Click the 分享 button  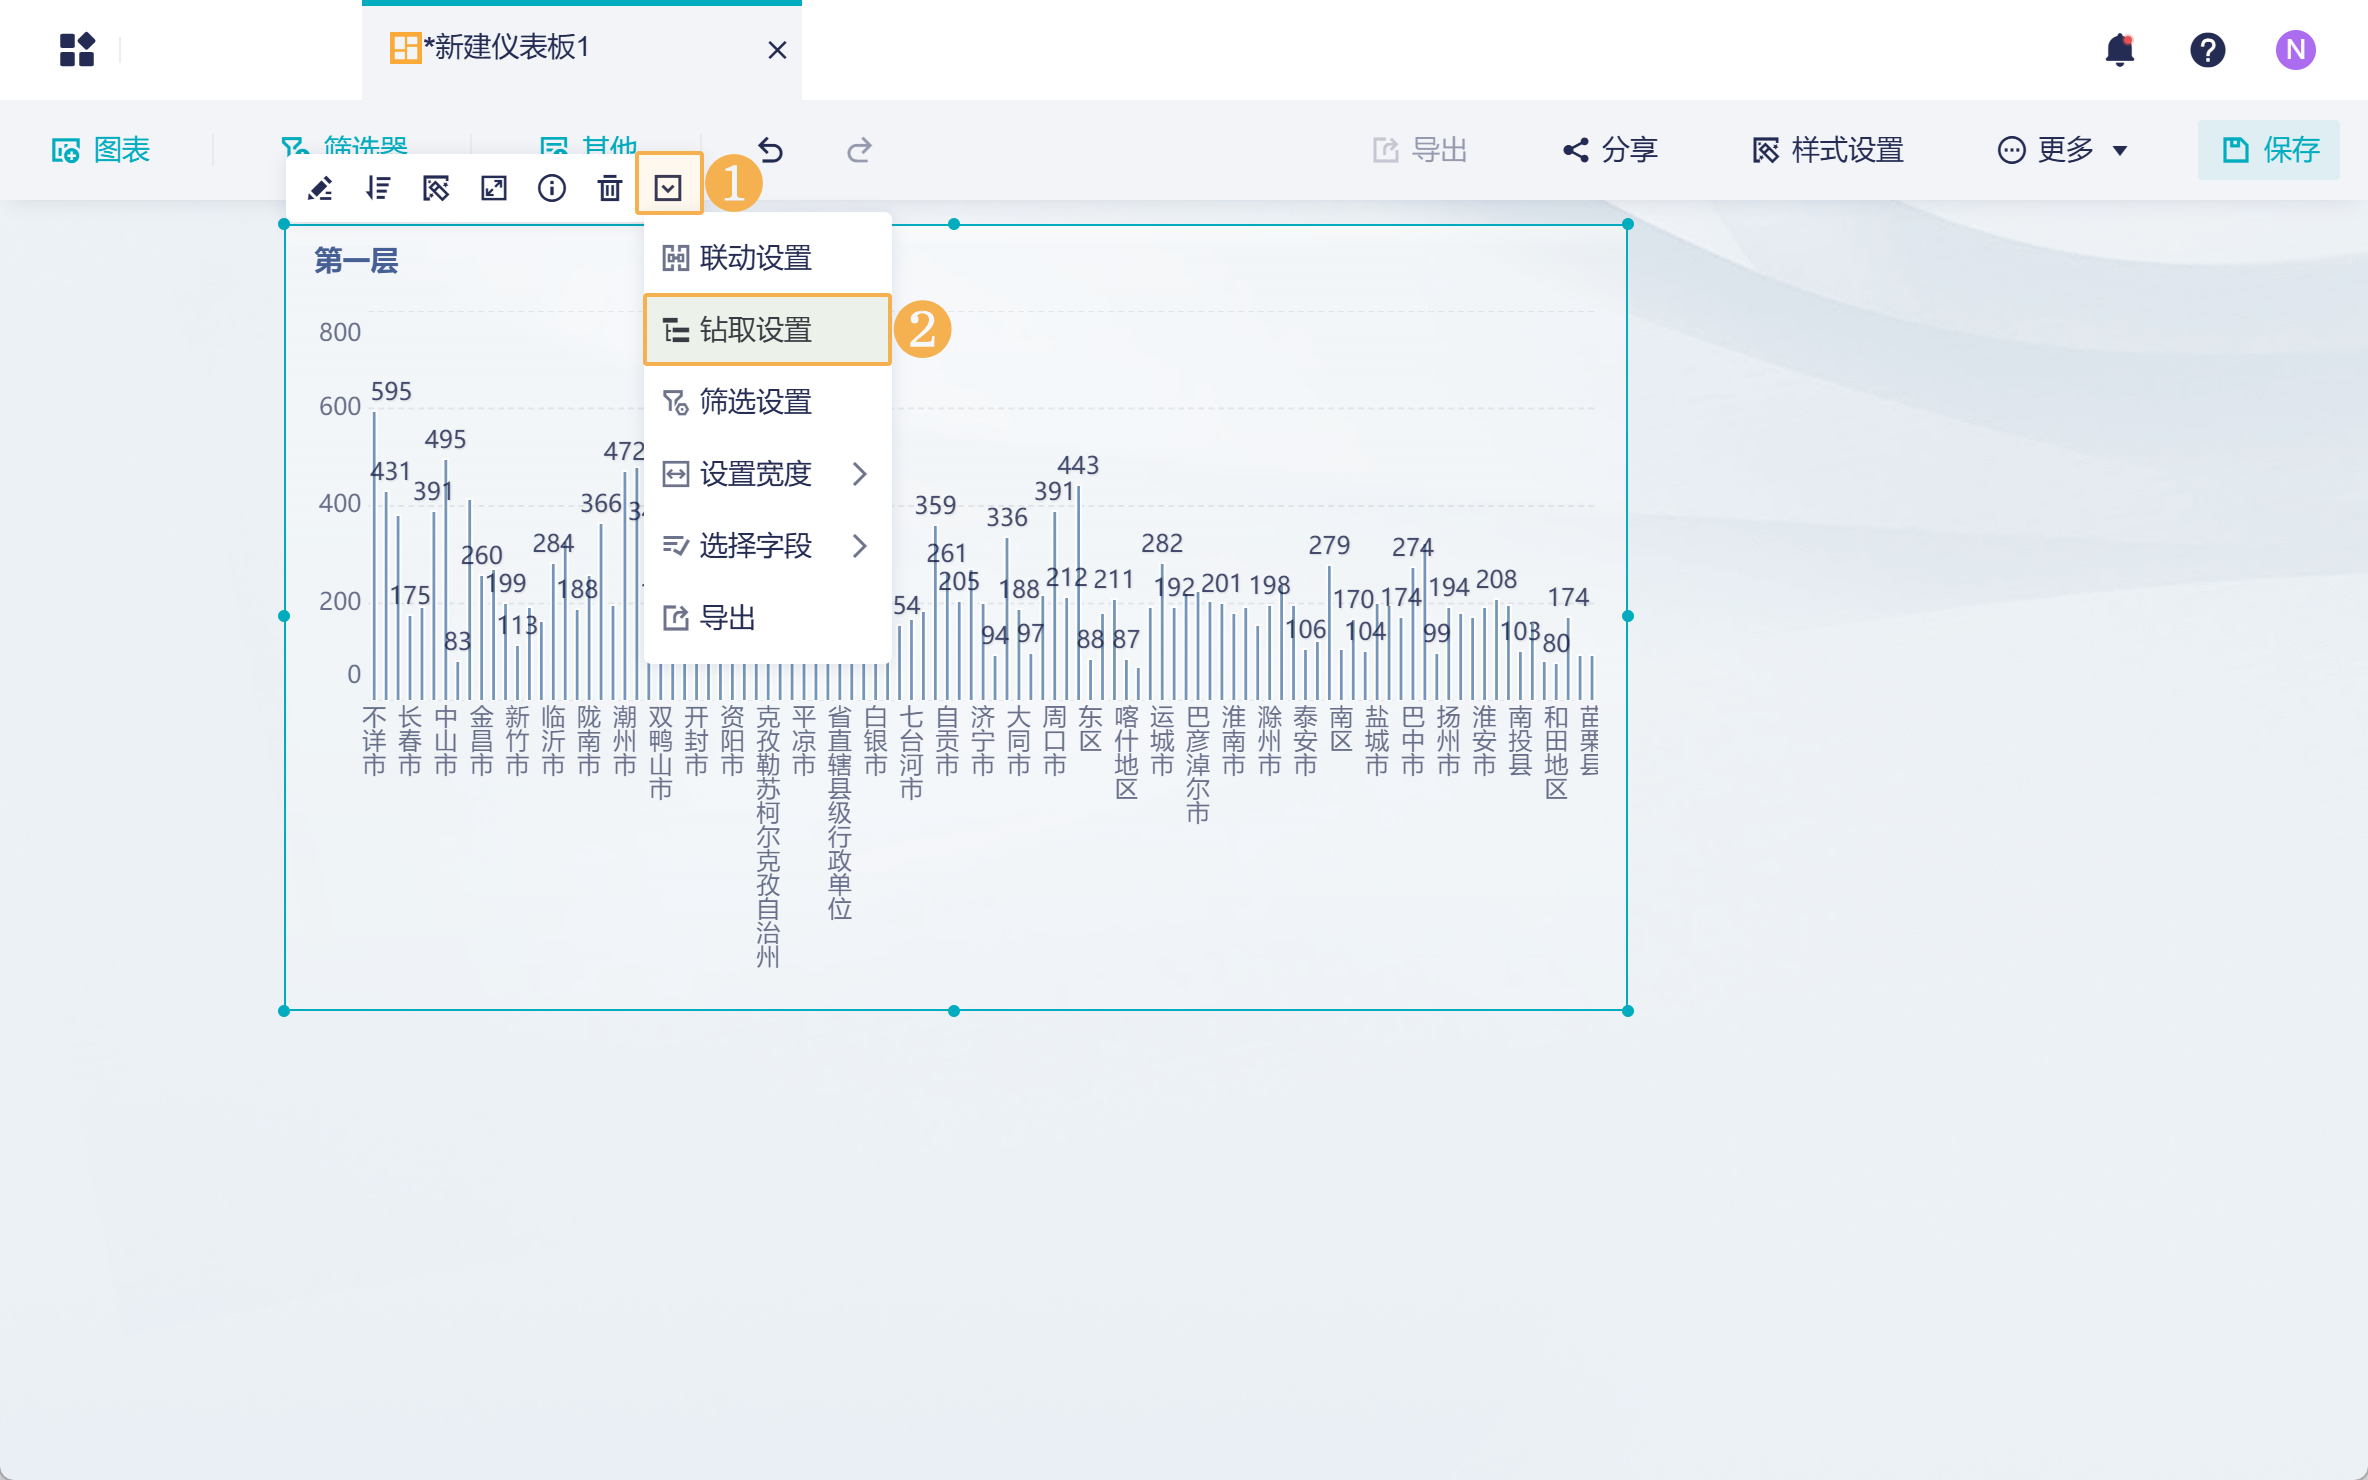pyautogui.click(x=1610, y=150)
